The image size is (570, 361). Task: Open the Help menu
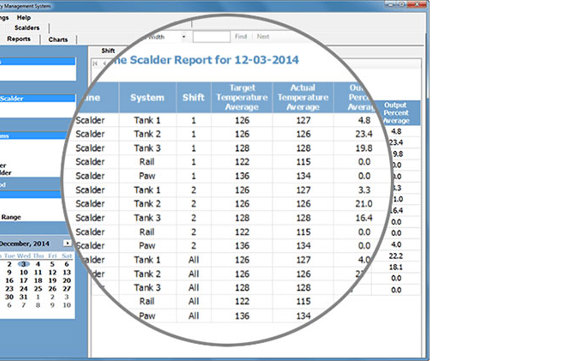tap(24, 17)
